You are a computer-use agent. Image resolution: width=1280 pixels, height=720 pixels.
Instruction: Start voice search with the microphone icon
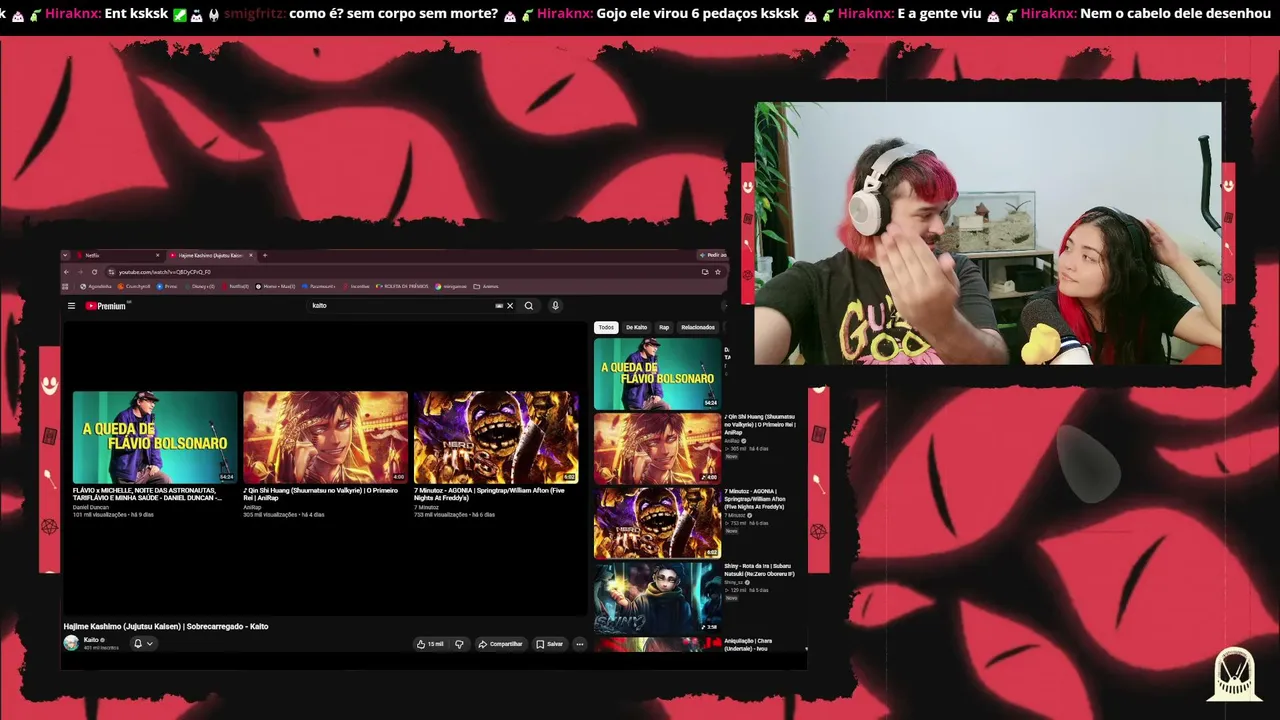pos(555,306)
